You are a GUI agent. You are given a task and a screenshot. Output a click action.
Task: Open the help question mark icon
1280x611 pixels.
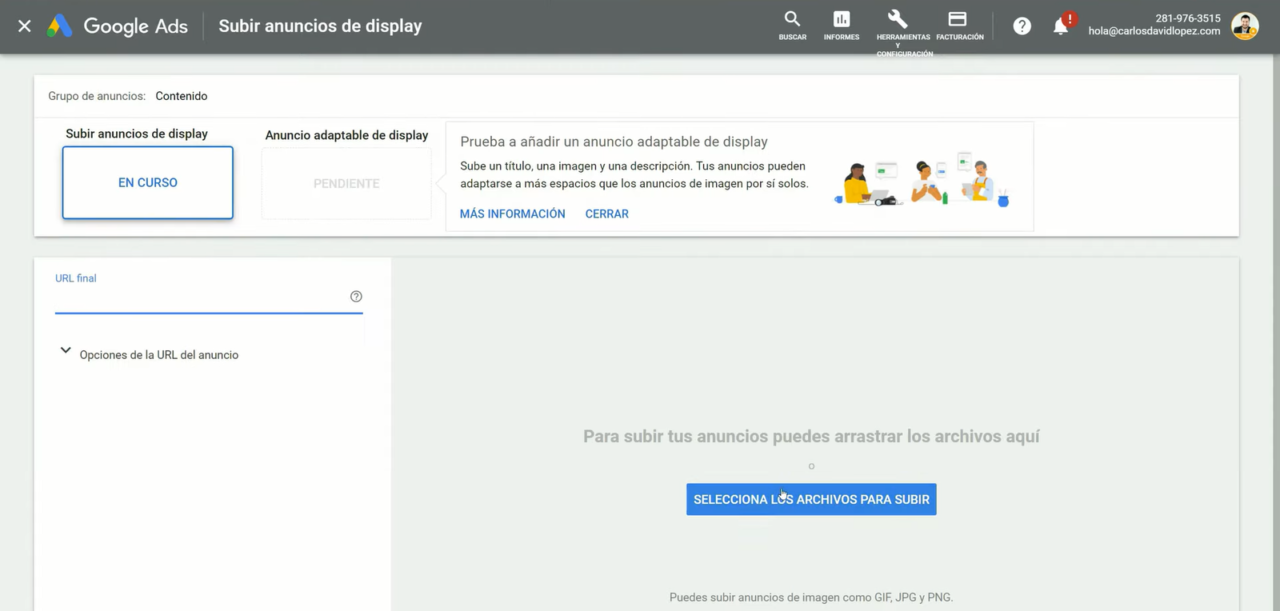tap(1021, 25)
